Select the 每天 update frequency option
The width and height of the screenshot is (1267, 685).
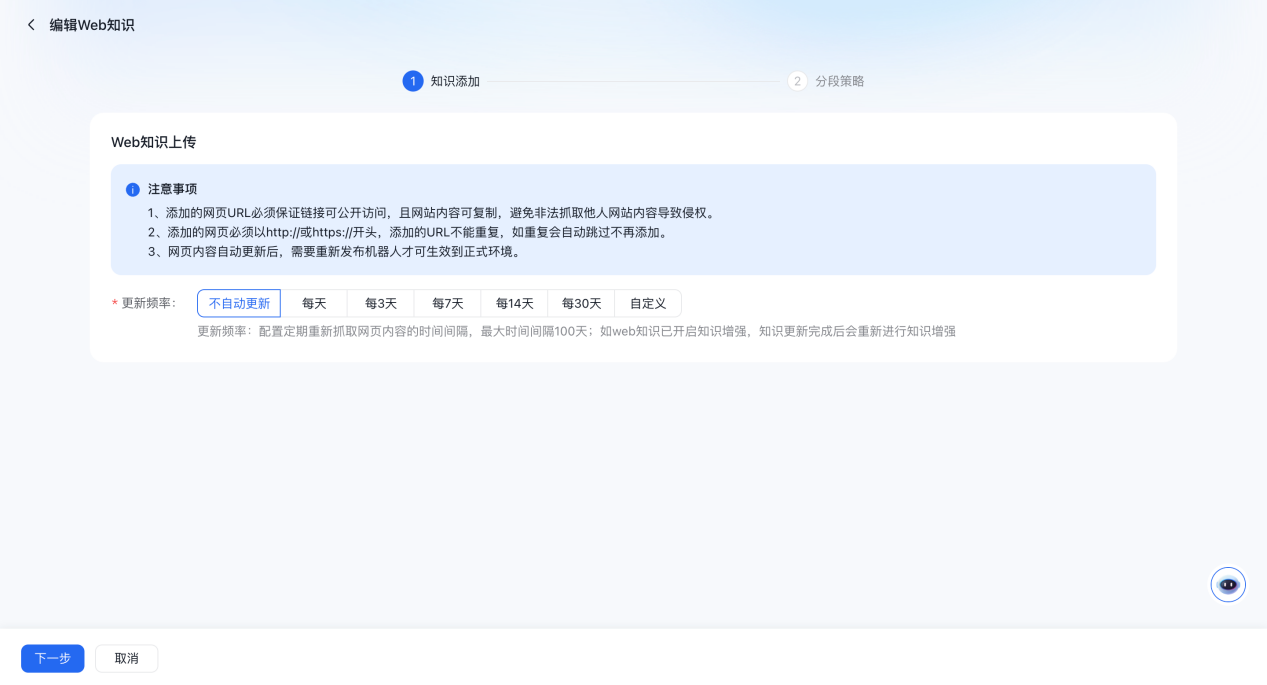coord(314,303)
